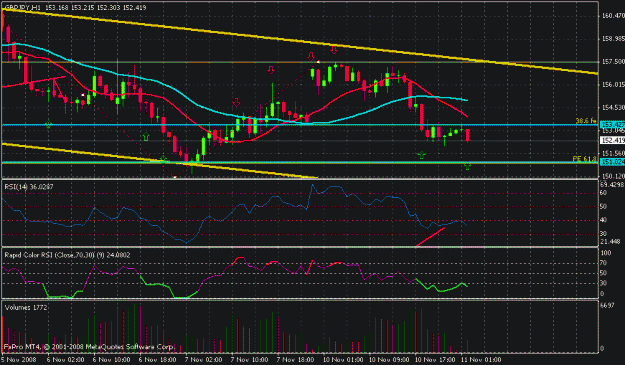Viewport: 625px width, 365px height.
Task: Click level 100 on Rapid Color RSI scale
Action: point(606,253)
